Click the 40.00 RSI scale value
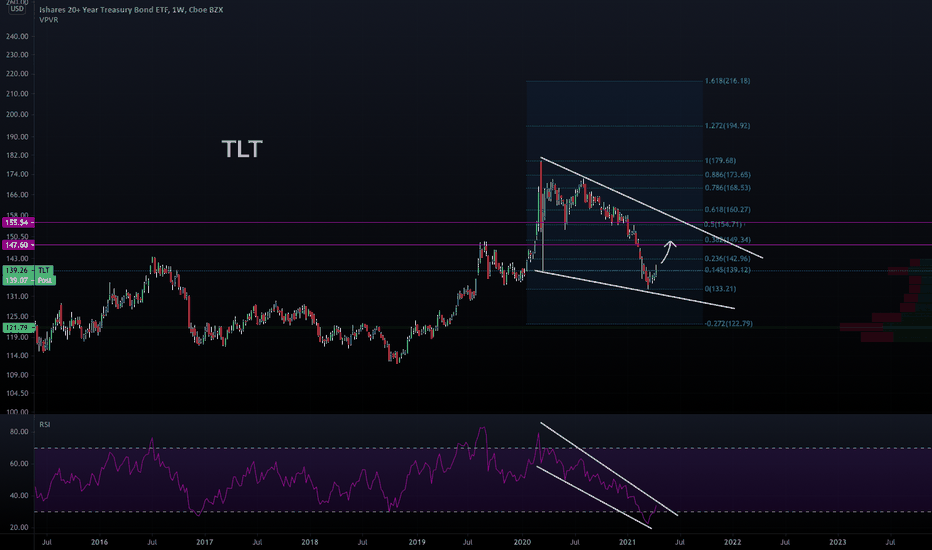932x550 pixels. point(19,495)
